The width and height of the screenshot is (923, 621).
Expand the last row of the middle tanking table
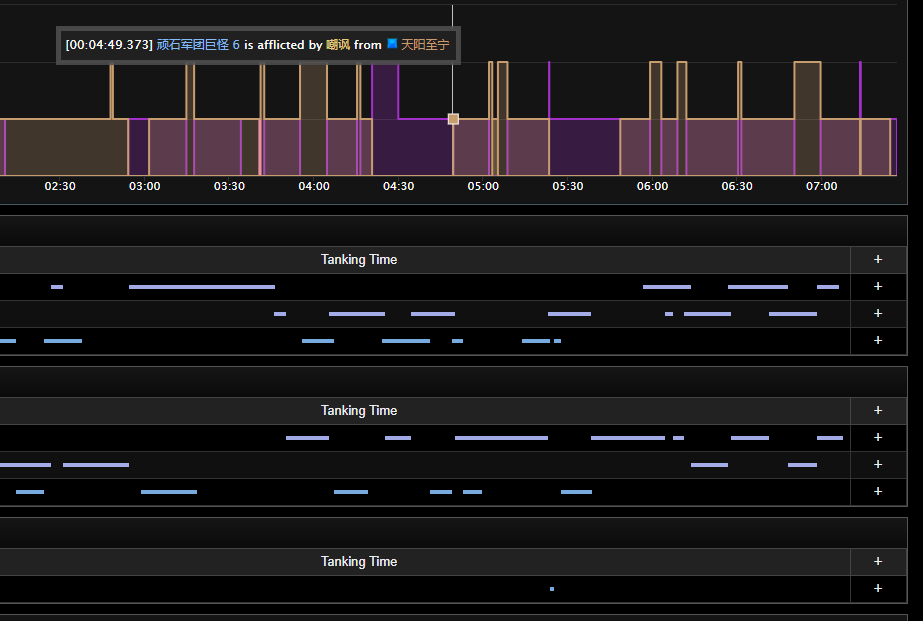[x=878, y=491]
